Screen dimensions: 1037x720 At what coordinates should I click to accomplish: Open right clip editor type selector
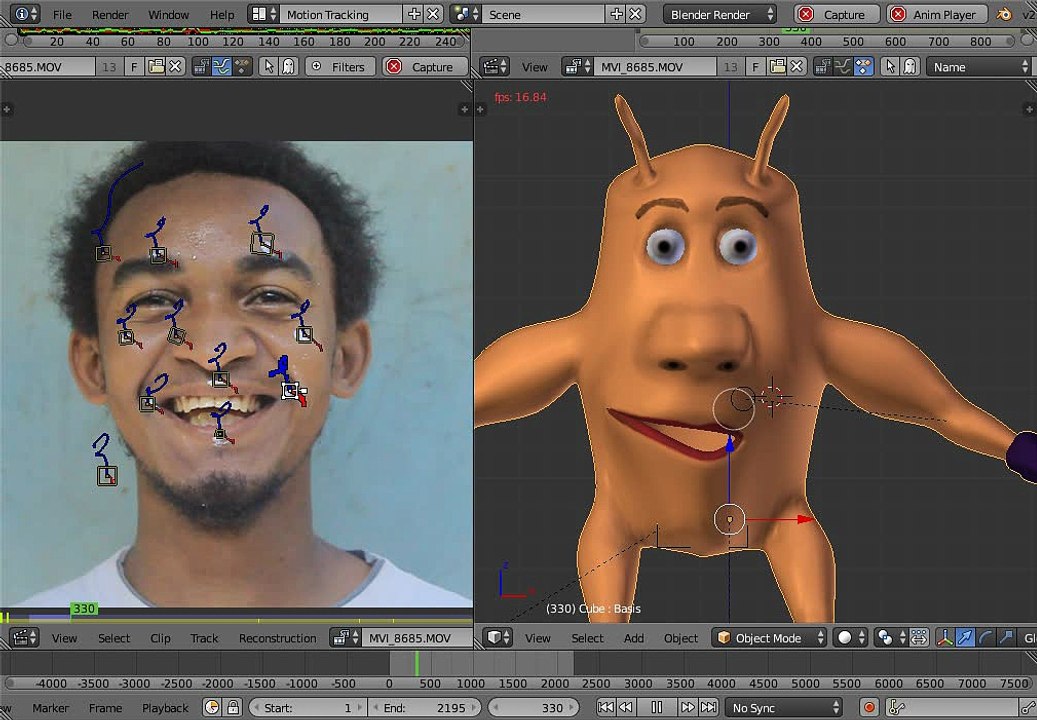496,67
